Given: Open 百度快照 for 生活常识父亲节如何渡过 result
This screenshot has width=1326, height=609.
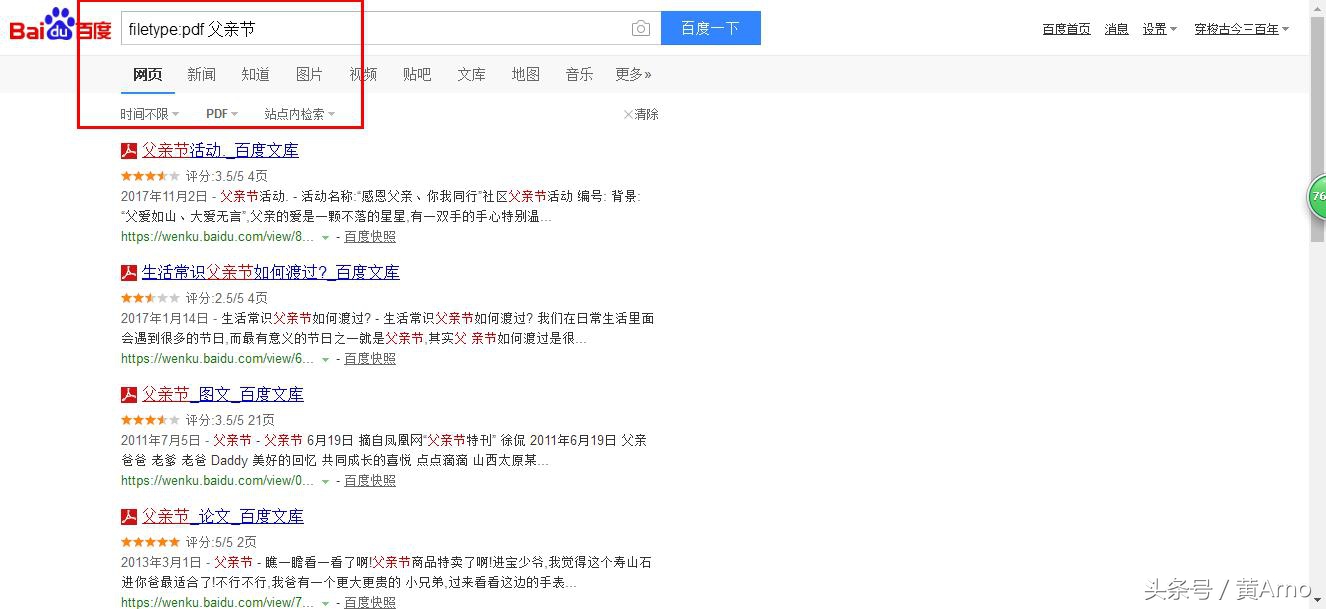Looking at the screenshot, I should (x=370, y=359).
